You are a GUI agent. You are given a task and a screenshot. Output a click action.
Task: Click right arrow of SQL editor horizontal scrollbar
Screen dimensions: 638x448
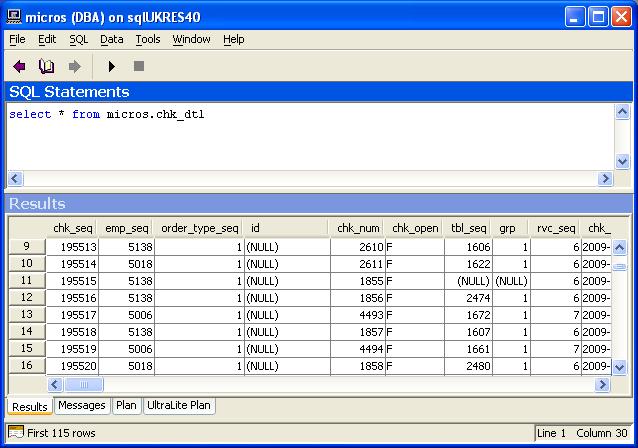coord(605,178)
